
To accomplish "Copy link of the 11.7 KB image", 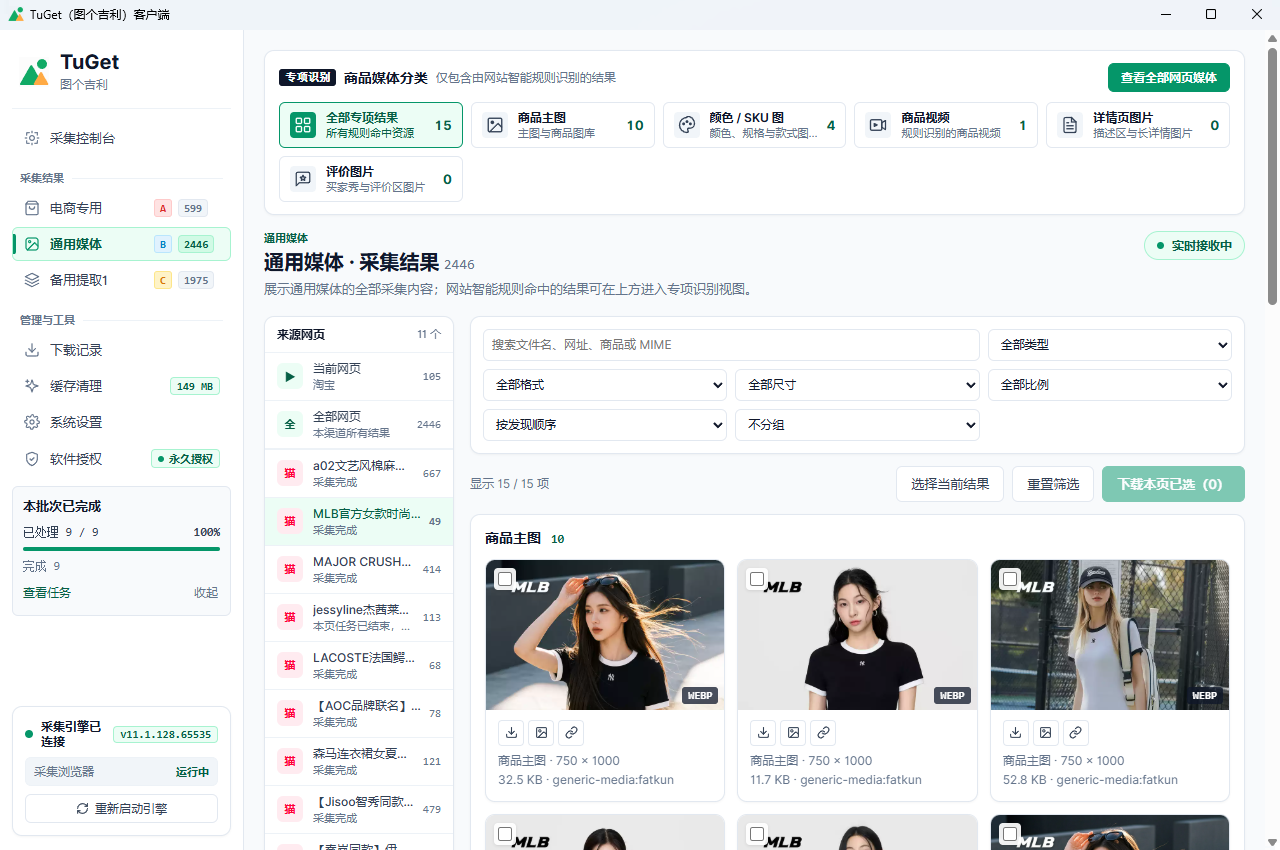I will (x=823, y=732).
